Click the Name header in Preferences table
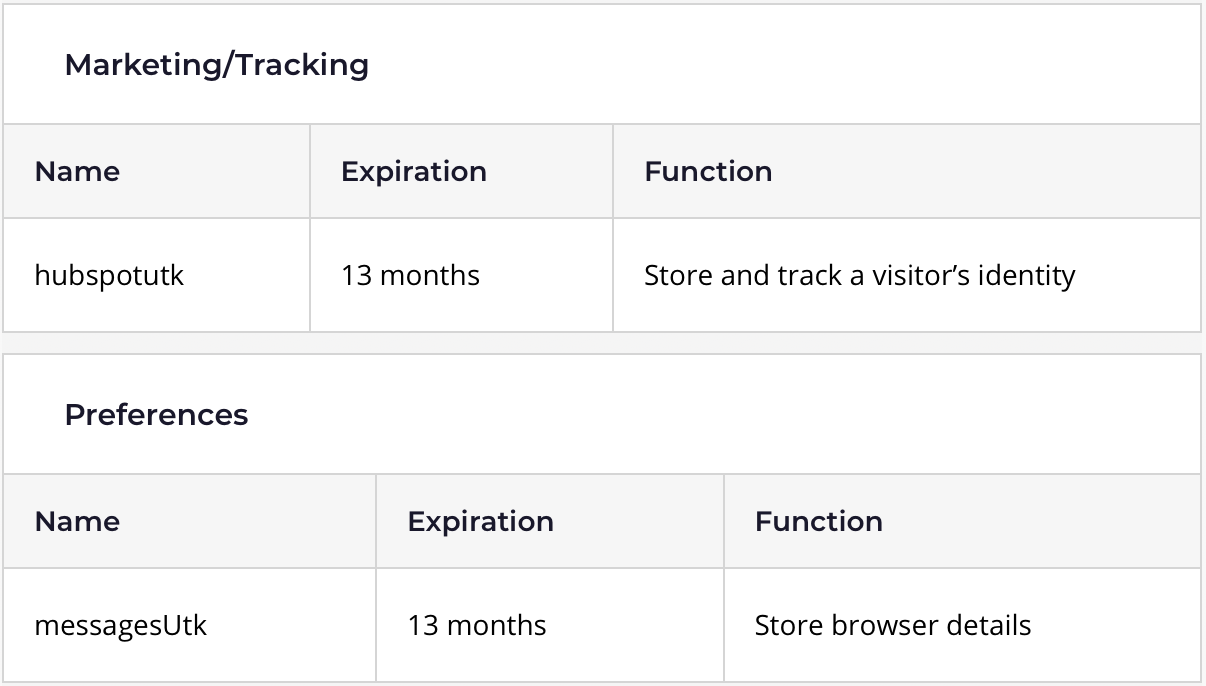Screen dimensions: 1206x686 (77, 522)
